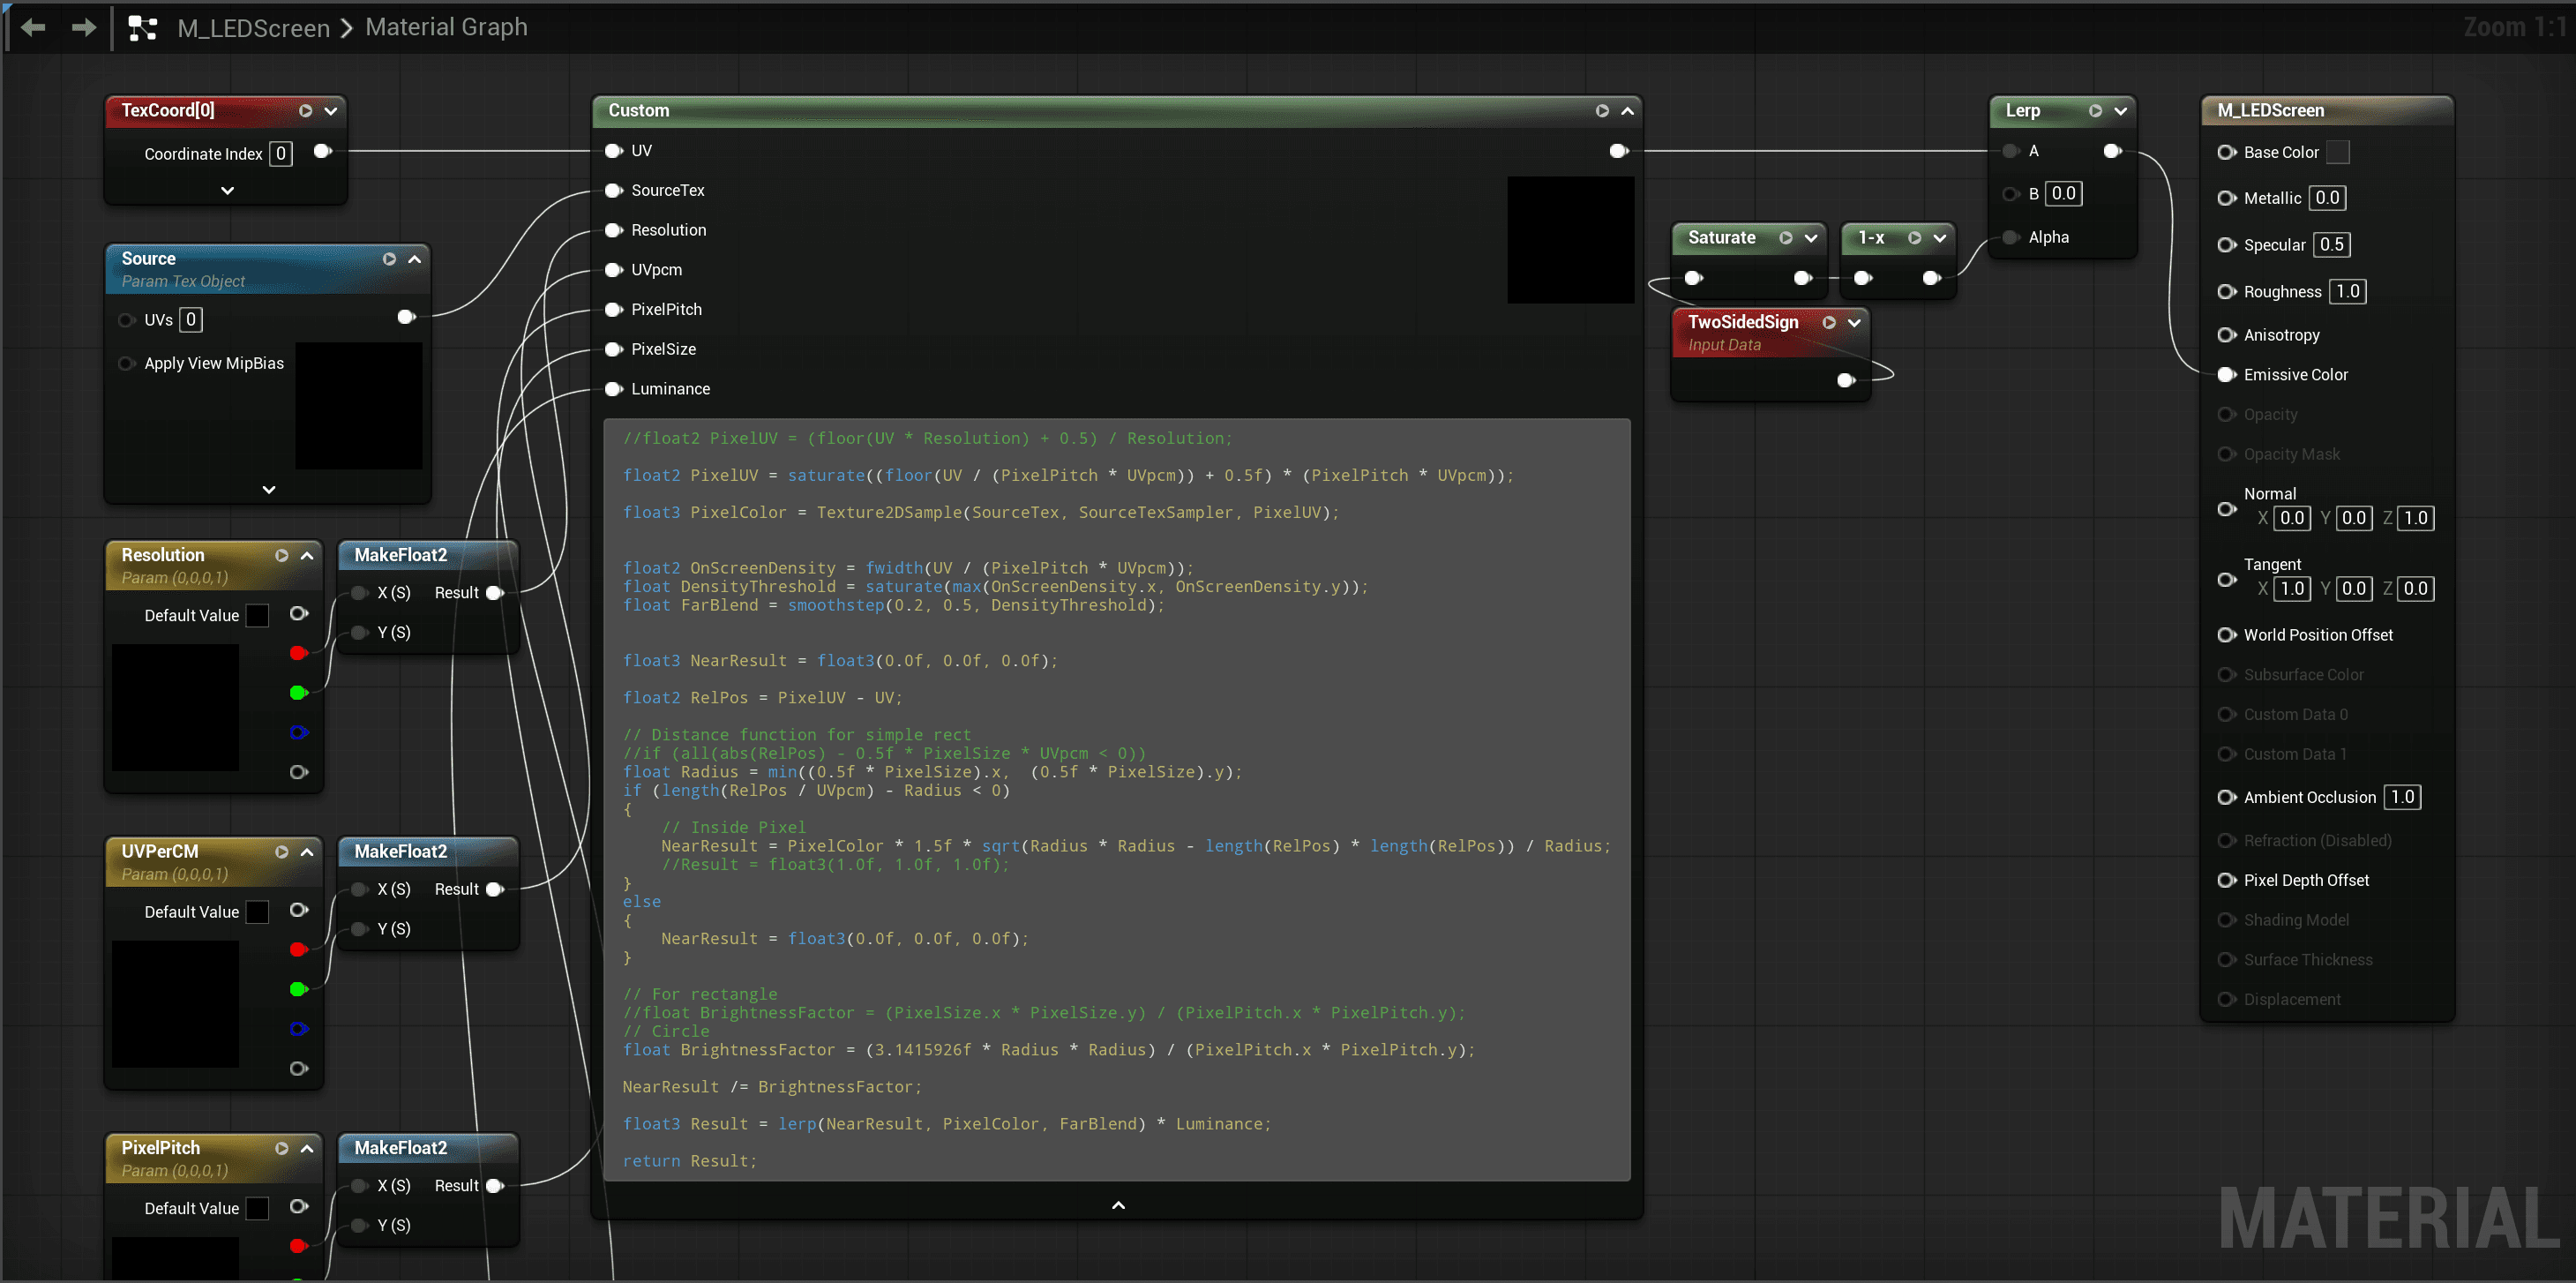Toggle preview icon on Custom node
This screenshot has width=2576, height=1283.
tap(1602, 111)
